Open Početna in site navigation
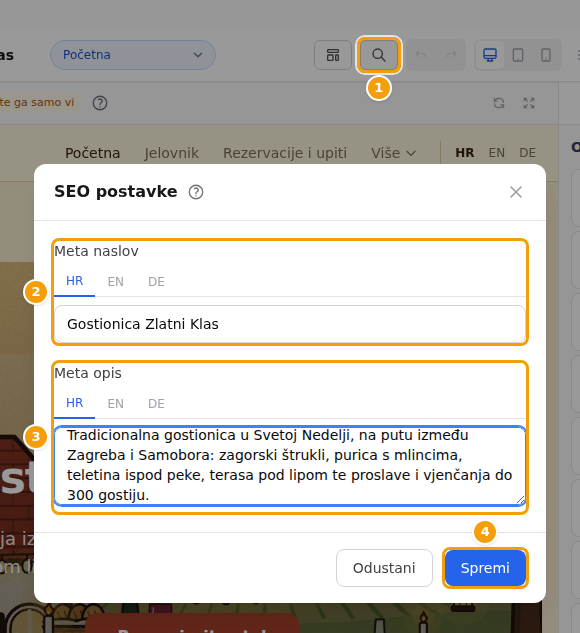 coord(92,153)
